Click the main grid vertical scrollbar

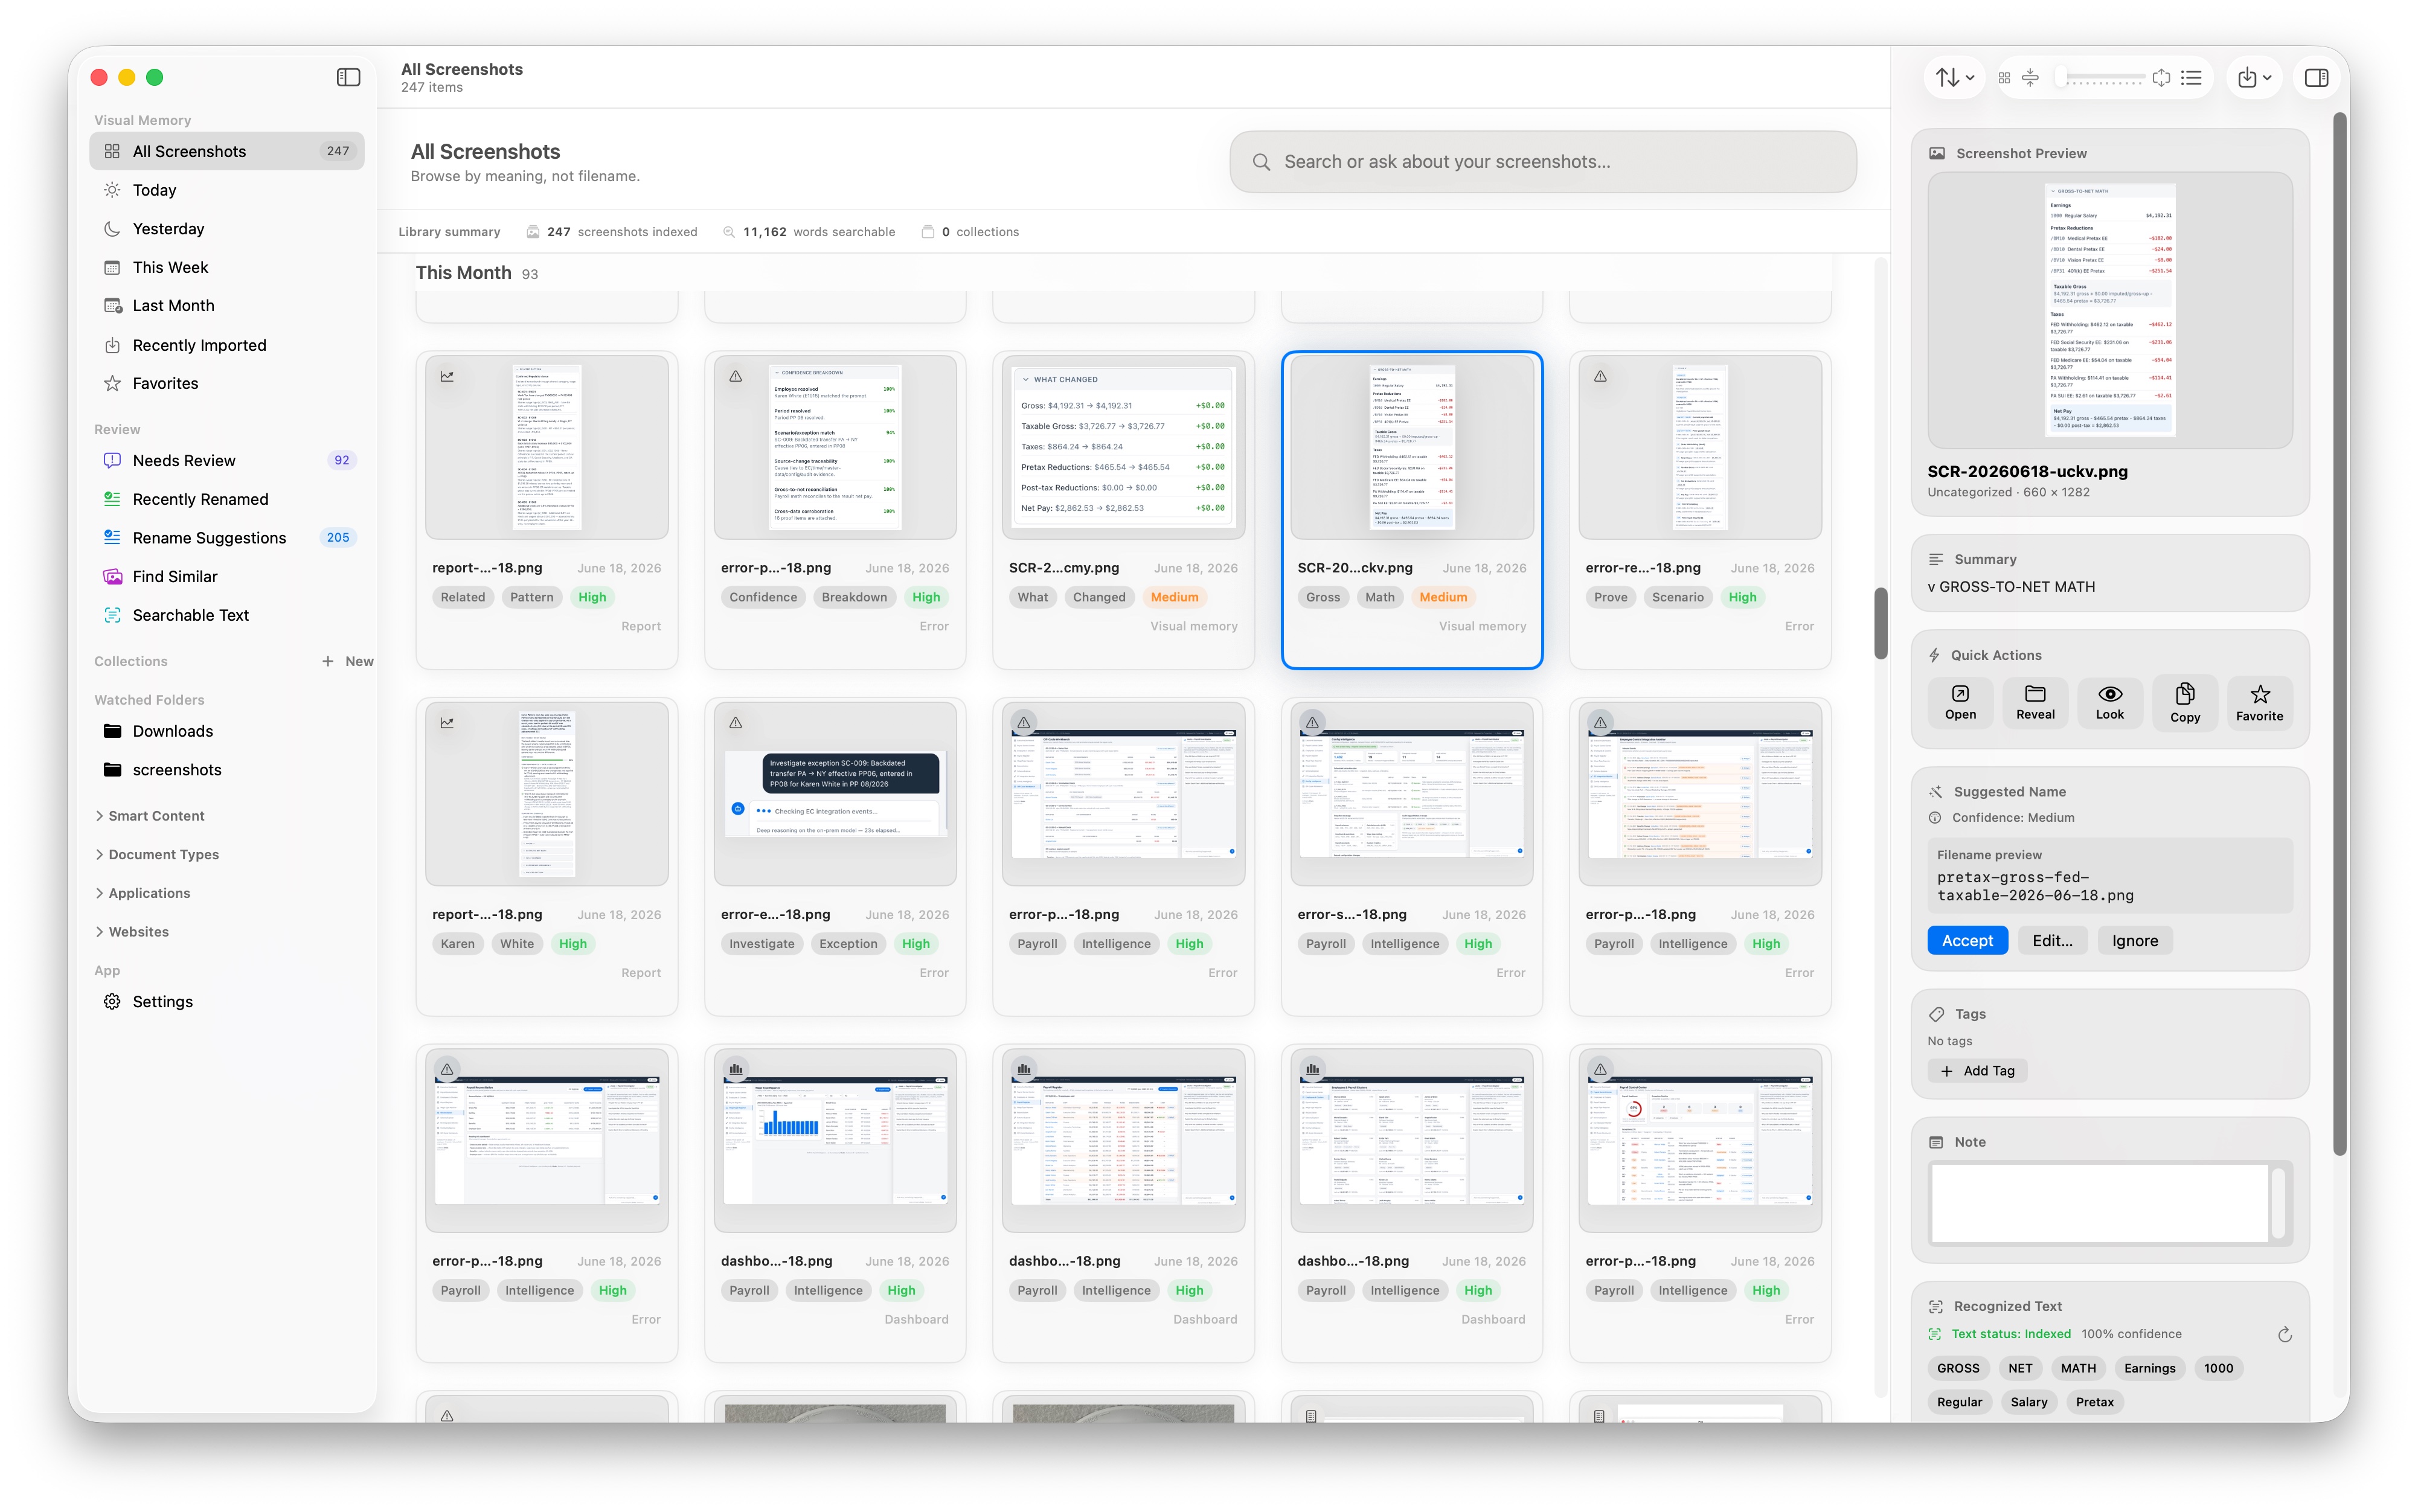(x=1880, y=623)
